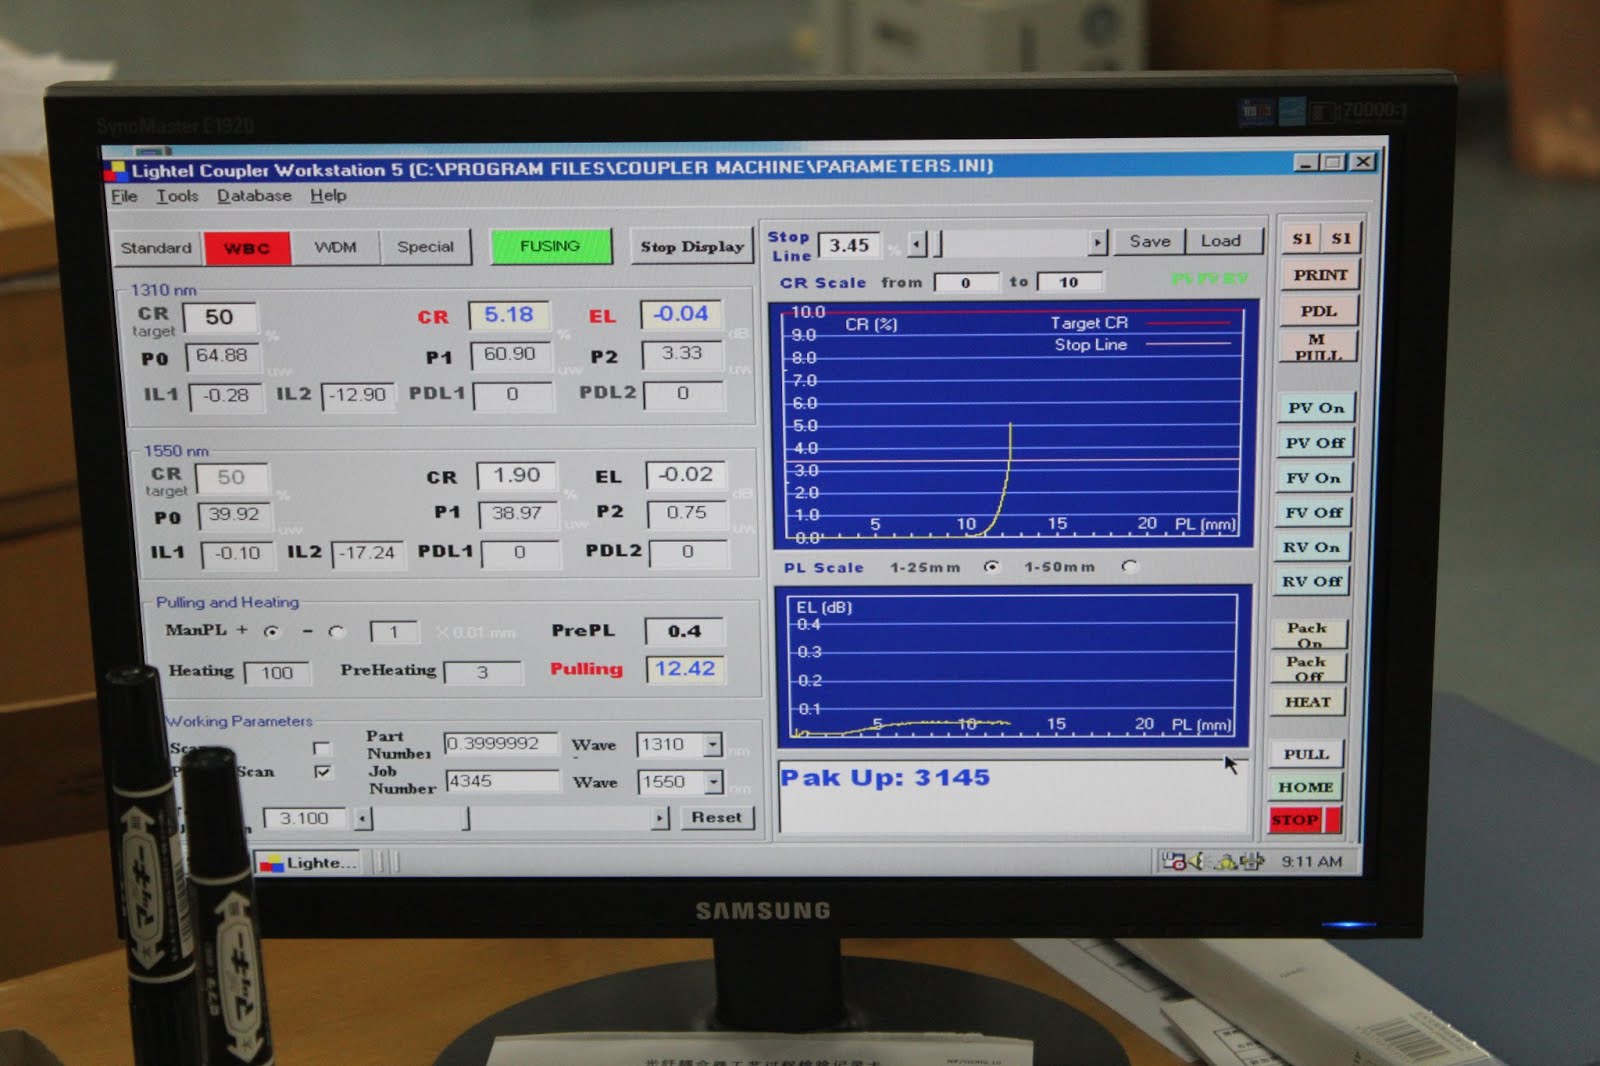Select the 1-50mm PL Scale radio button

tap(1129, 566)
